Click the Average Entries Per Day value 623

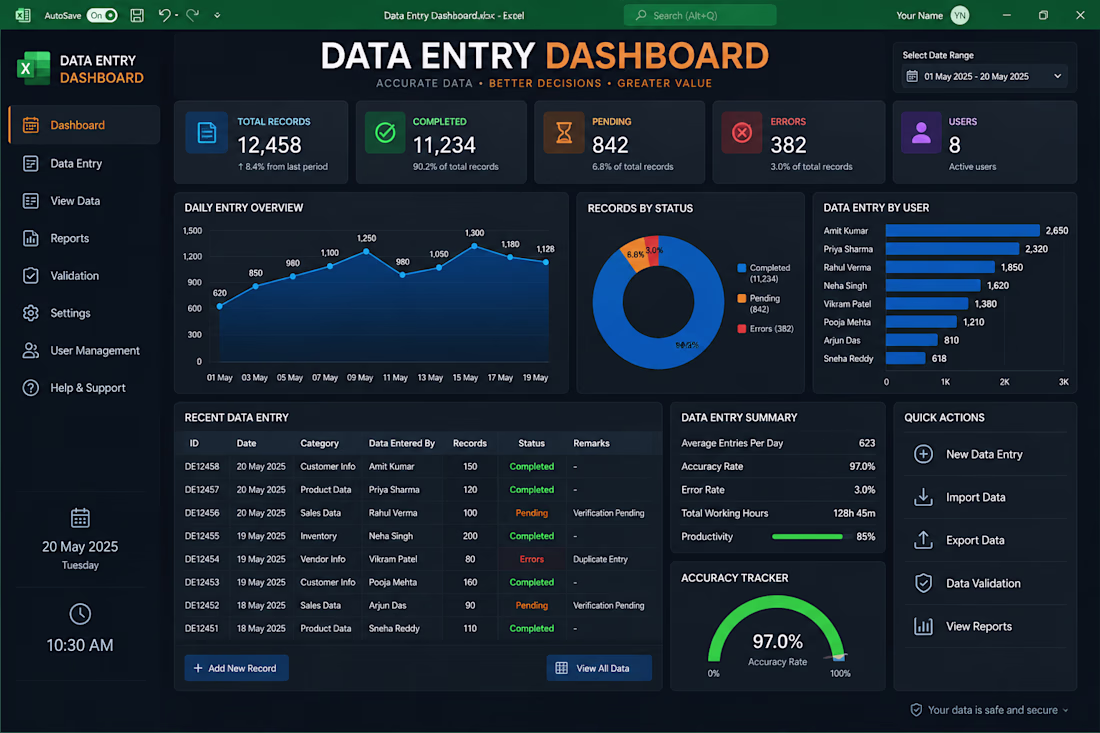coord(867,443)
